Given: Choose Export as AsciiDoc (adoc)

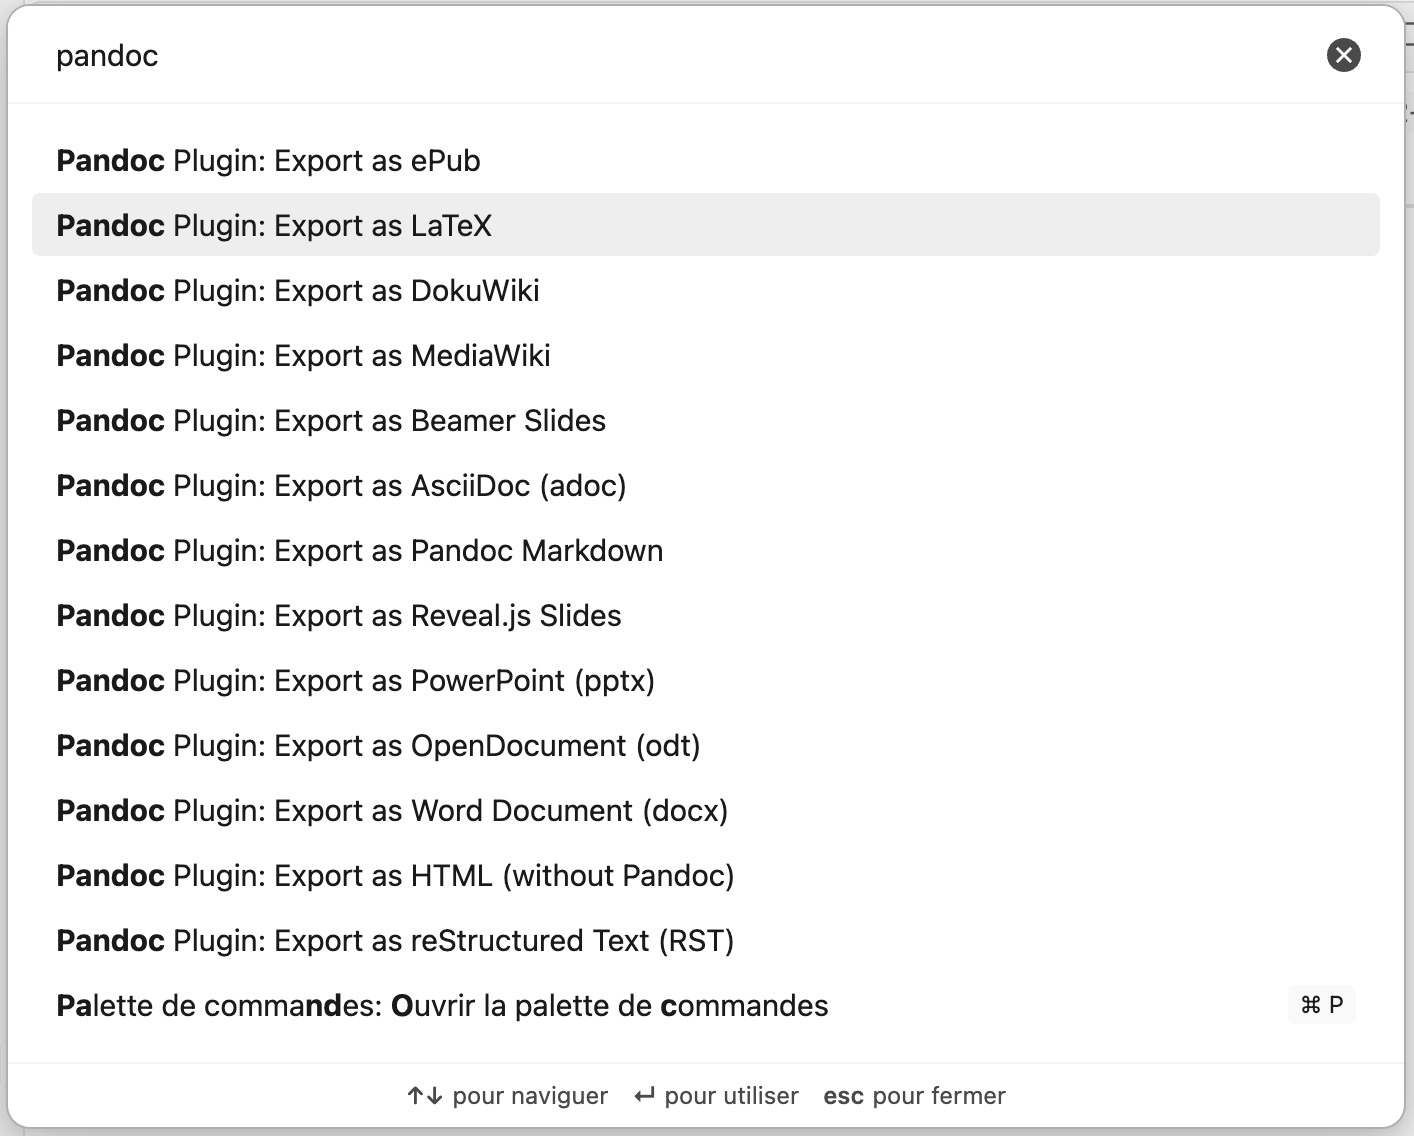Looking at the screenshot, I should click(341, 486).
